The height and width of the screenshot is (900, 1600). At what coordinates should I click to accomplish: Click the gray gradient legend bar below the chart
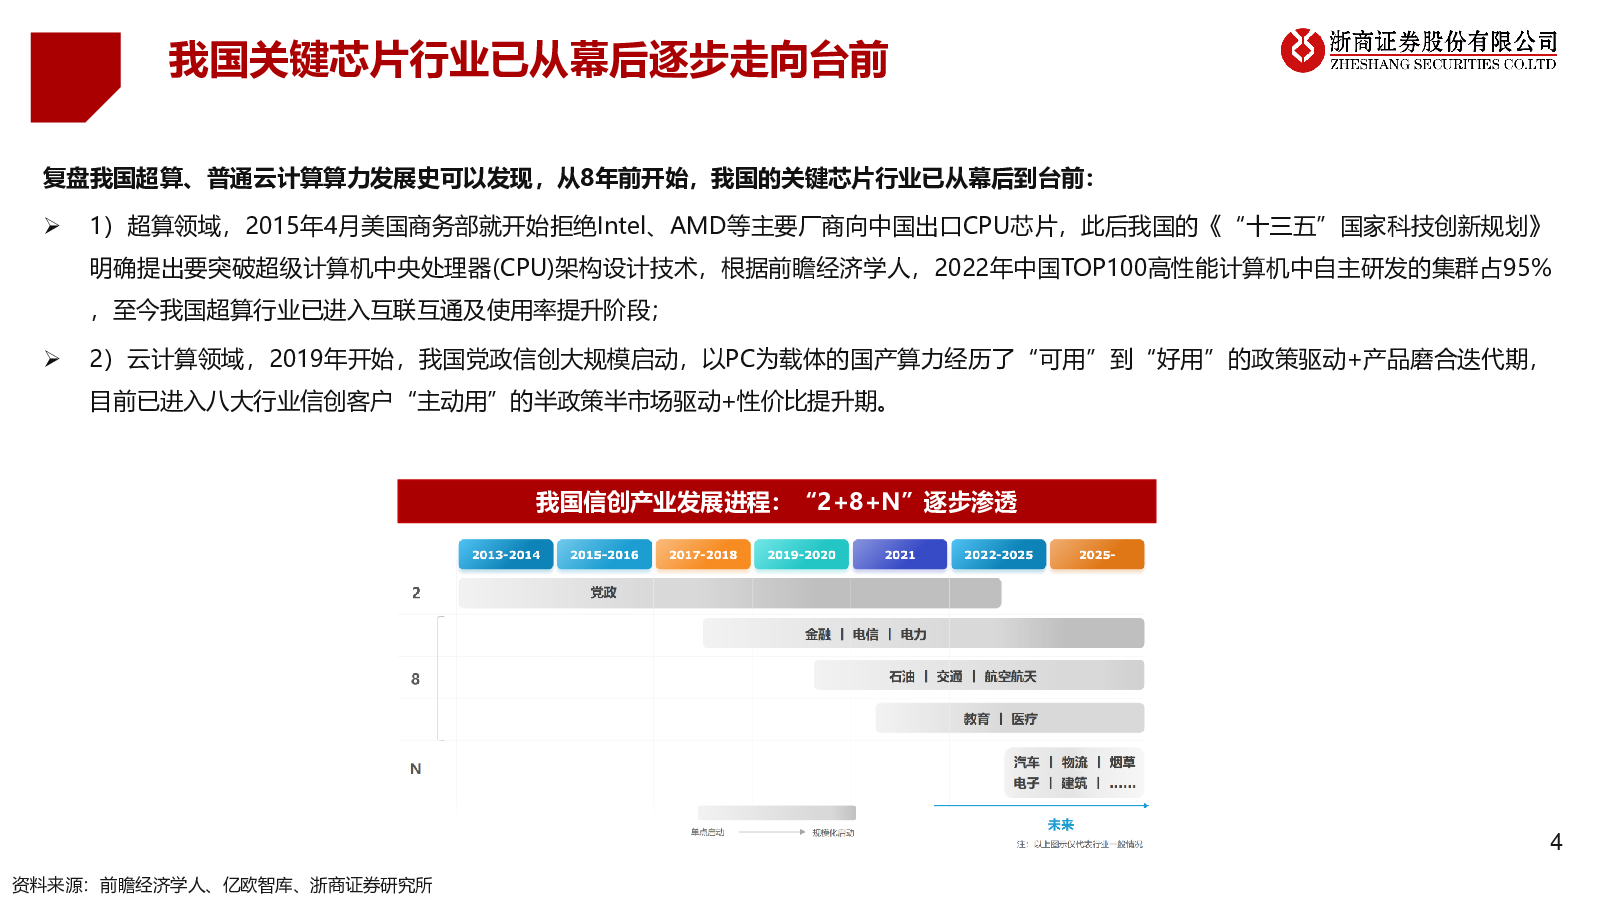pos(777,813)
